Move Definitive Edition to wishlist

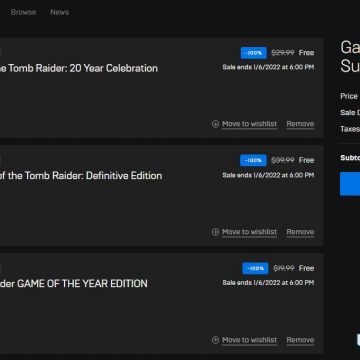pyautogui.click(x=249, y=232)
